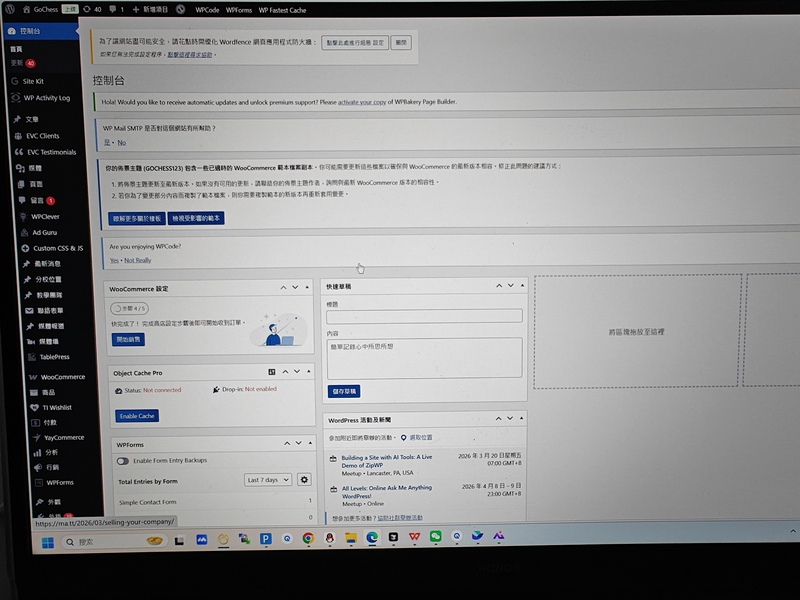Open Site Kit in the sidebar
This screenshot has width=800, height=600.
(x=33, y=81)
